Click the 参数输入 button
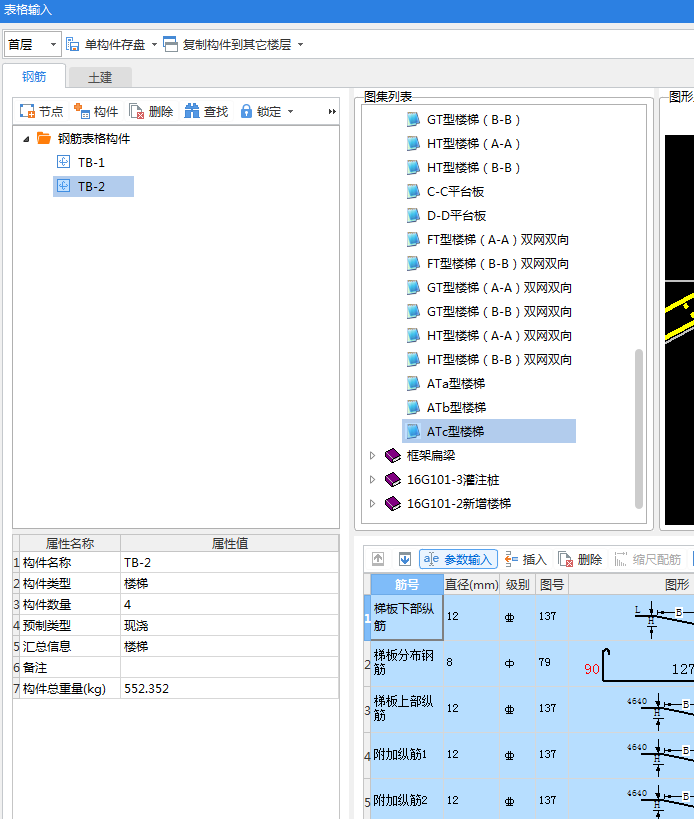Screen dimensions: 694x819 coord(458,559)
